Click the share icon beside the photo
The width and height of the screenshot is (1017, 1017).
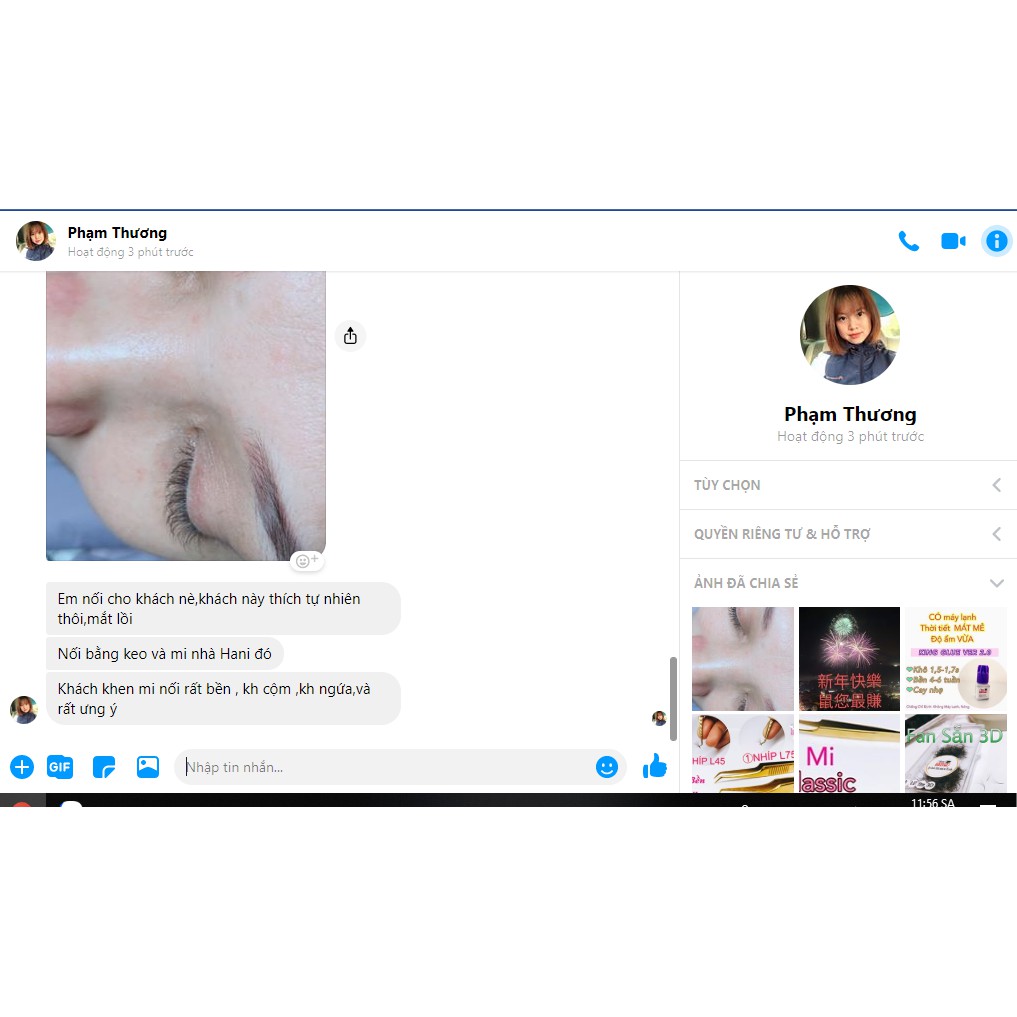coord(350,336)
